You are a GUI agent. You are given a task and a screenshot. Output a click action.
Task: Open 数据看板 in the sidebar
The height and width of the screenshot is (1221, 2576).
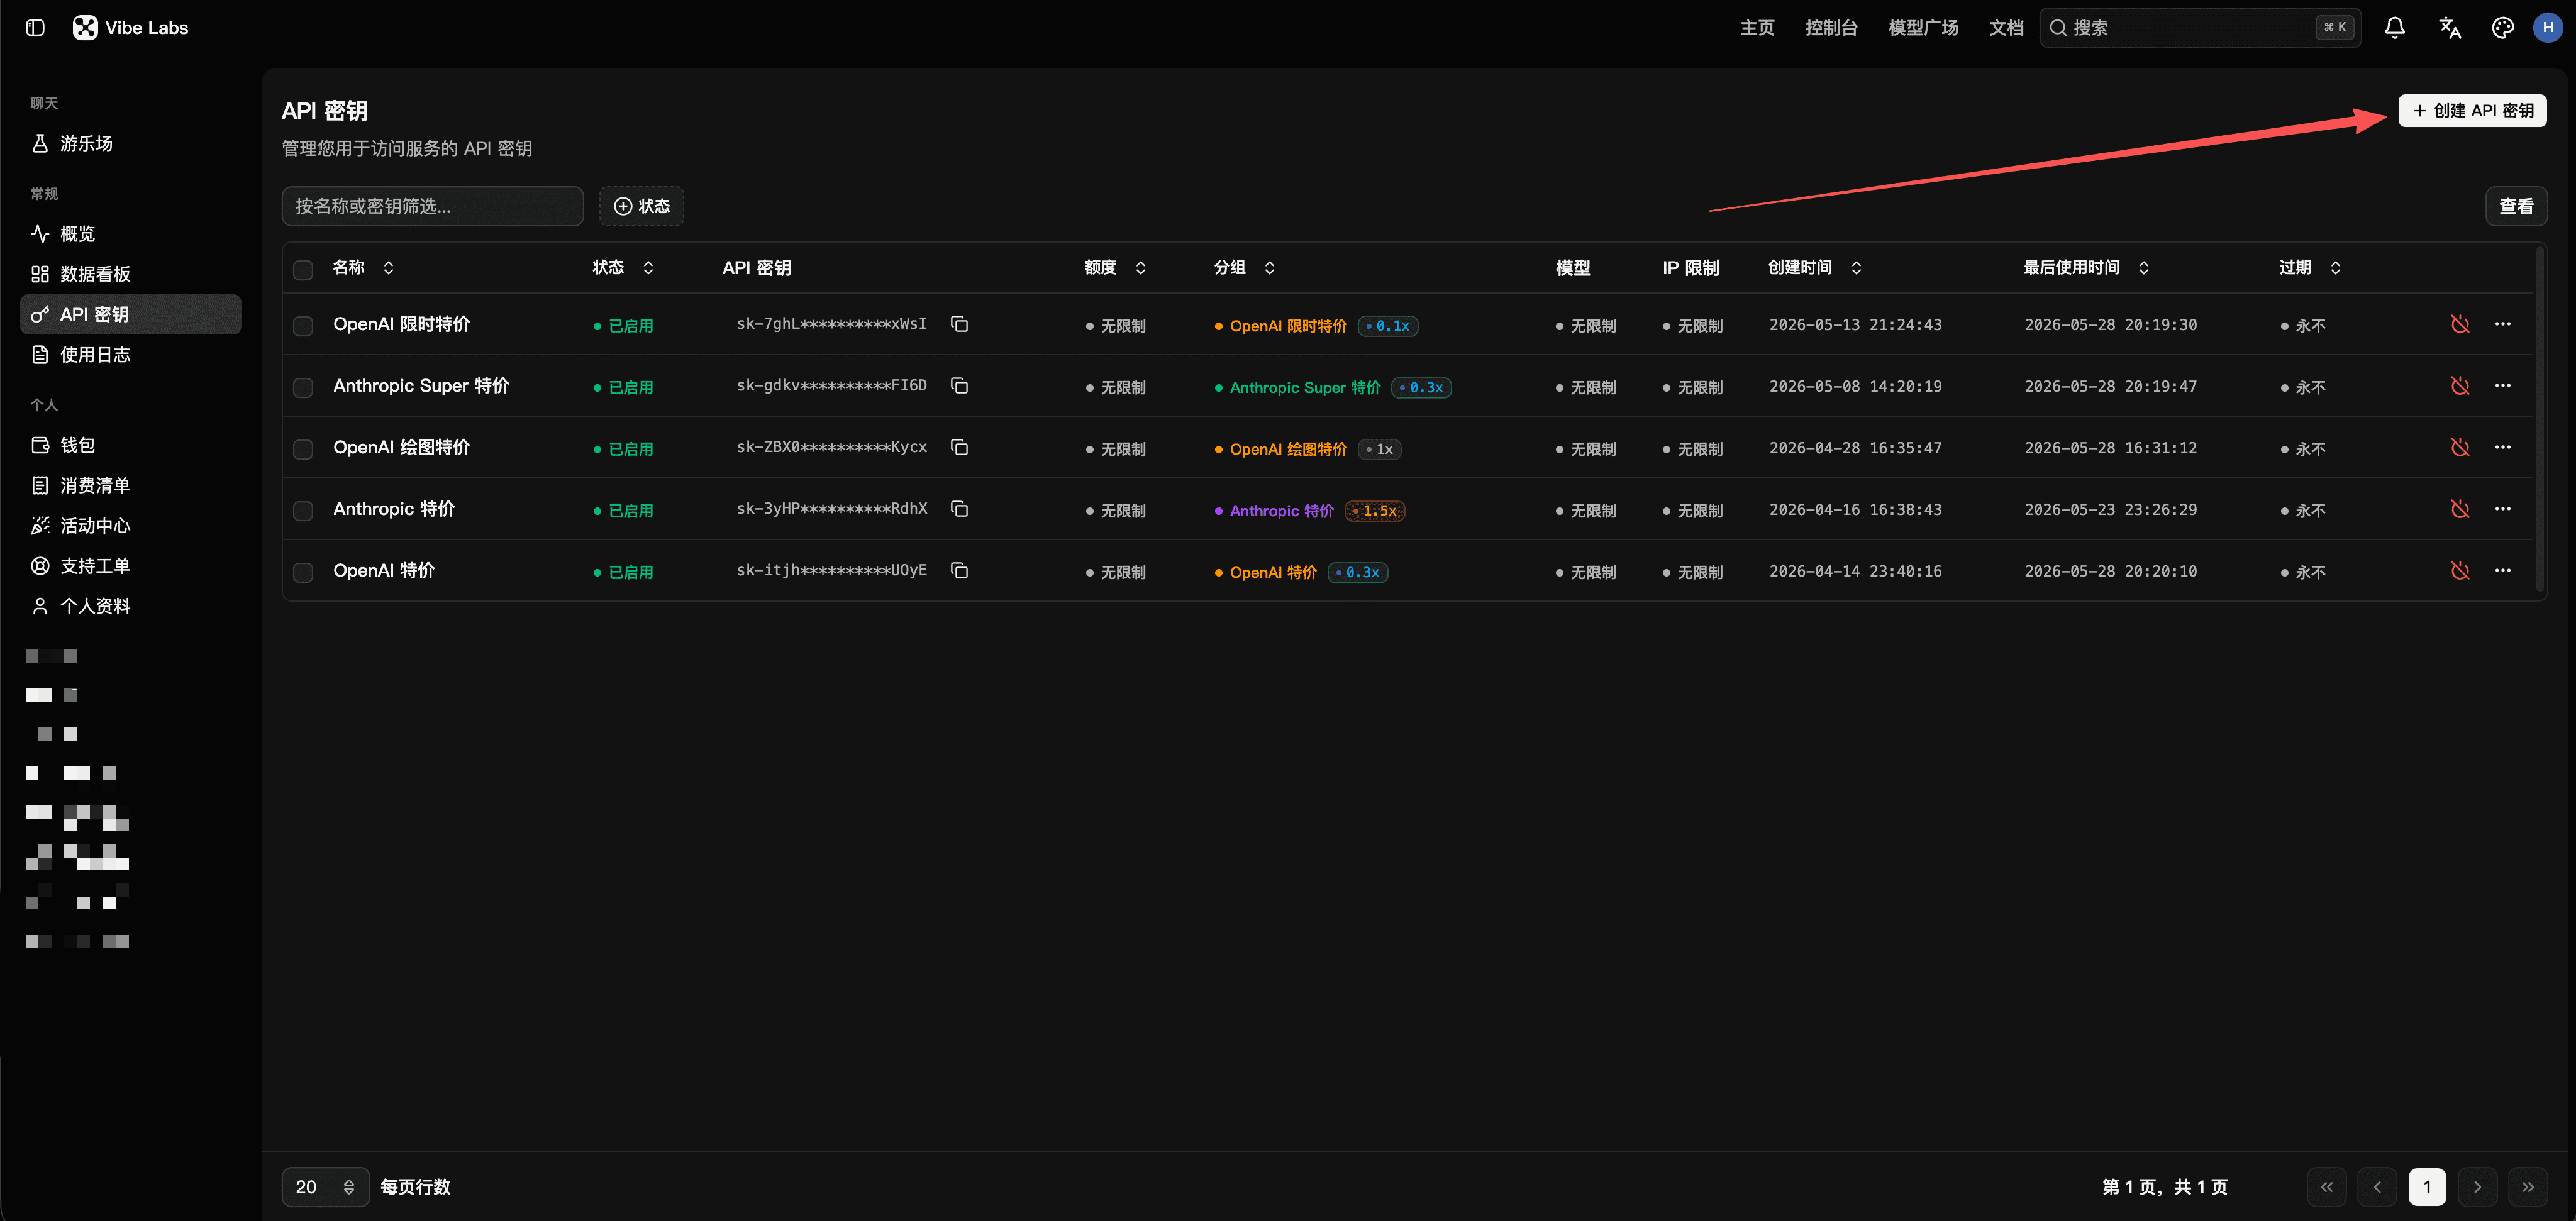pyautogui.click(x=130, y=274)
